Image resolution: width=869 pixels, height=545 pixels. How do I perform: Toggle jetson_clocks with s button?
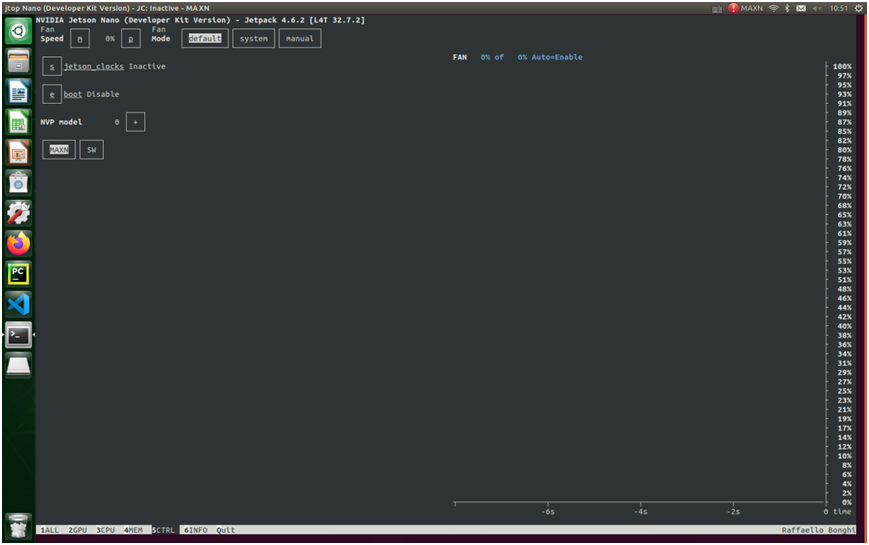[52, 67]
